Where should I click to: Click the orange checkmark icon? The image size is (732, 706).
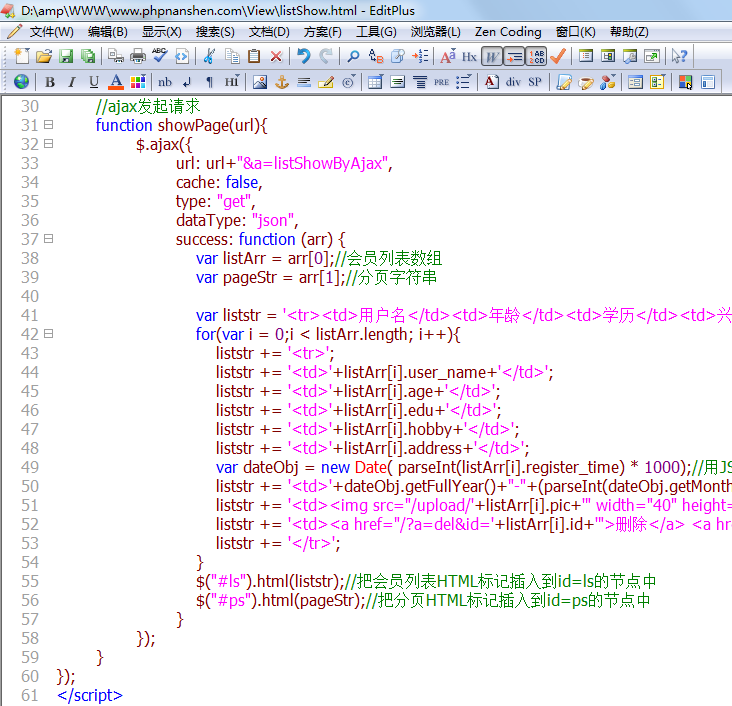558,56
